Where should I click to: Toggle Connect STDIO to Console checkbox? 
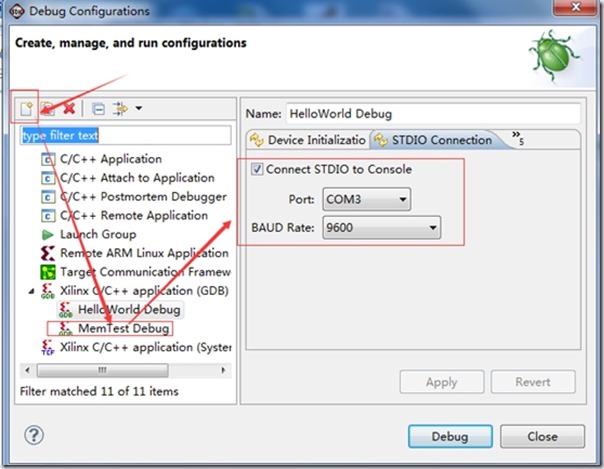(257, 169)
